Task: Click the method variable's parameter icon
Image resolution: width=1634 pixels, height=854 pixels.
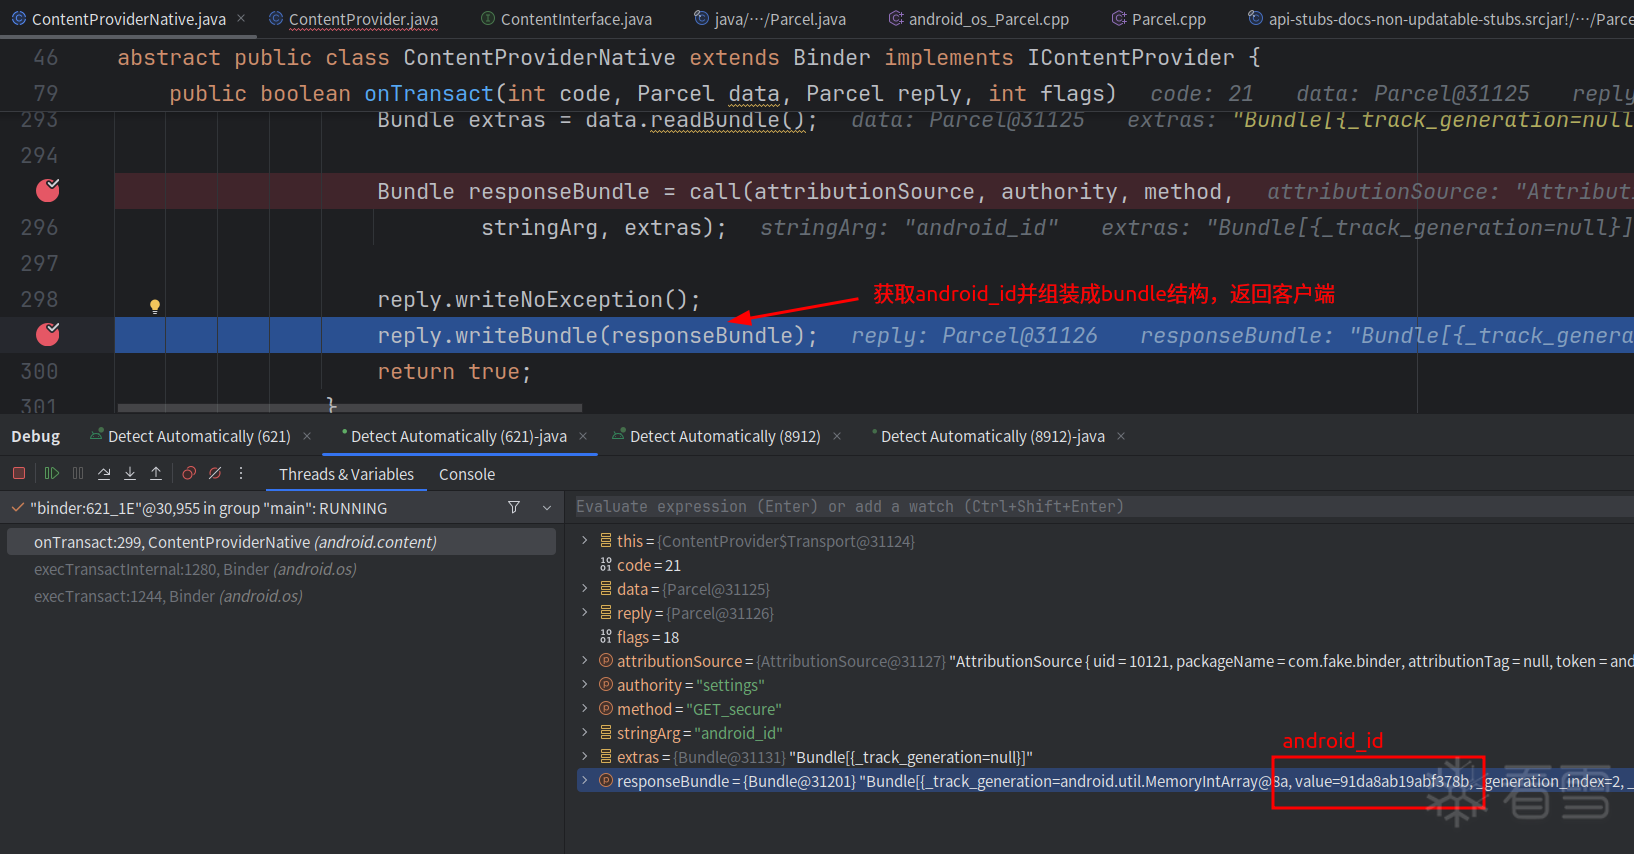Action: (x=606, y=709)
